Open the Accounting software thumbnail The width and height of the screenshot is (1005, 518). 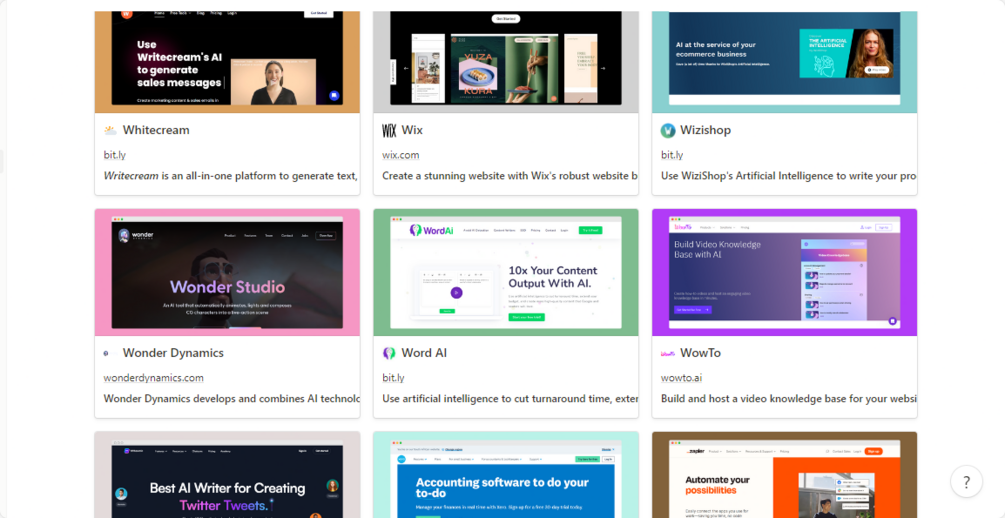[x=506, y=474]
